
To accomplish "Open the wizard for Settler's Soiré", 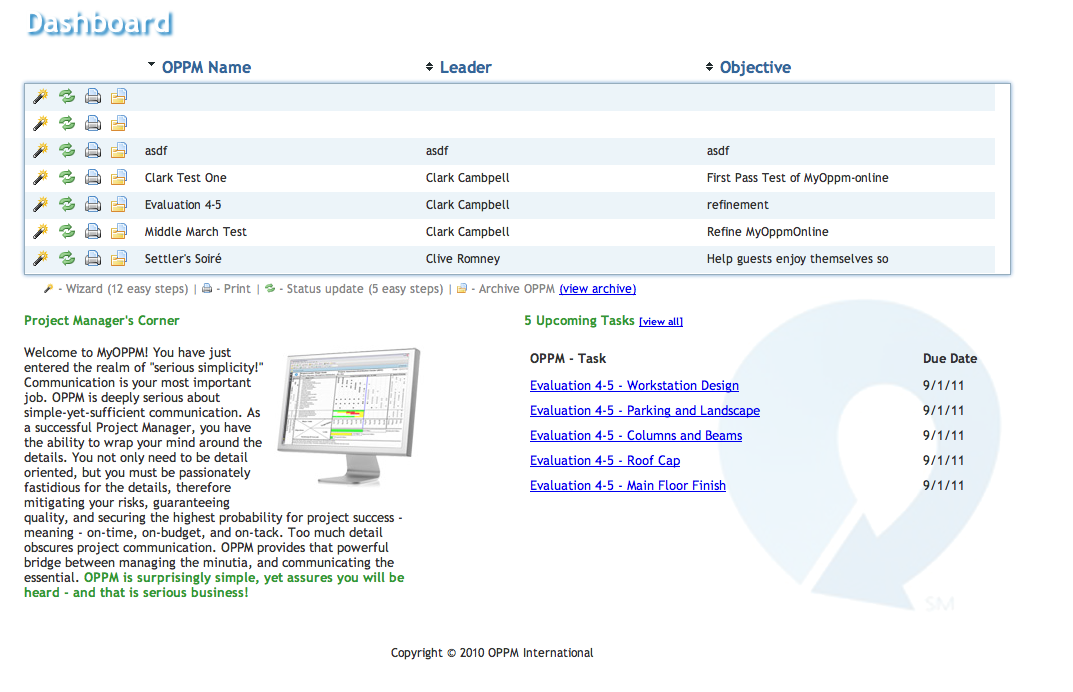I will 40,259.
